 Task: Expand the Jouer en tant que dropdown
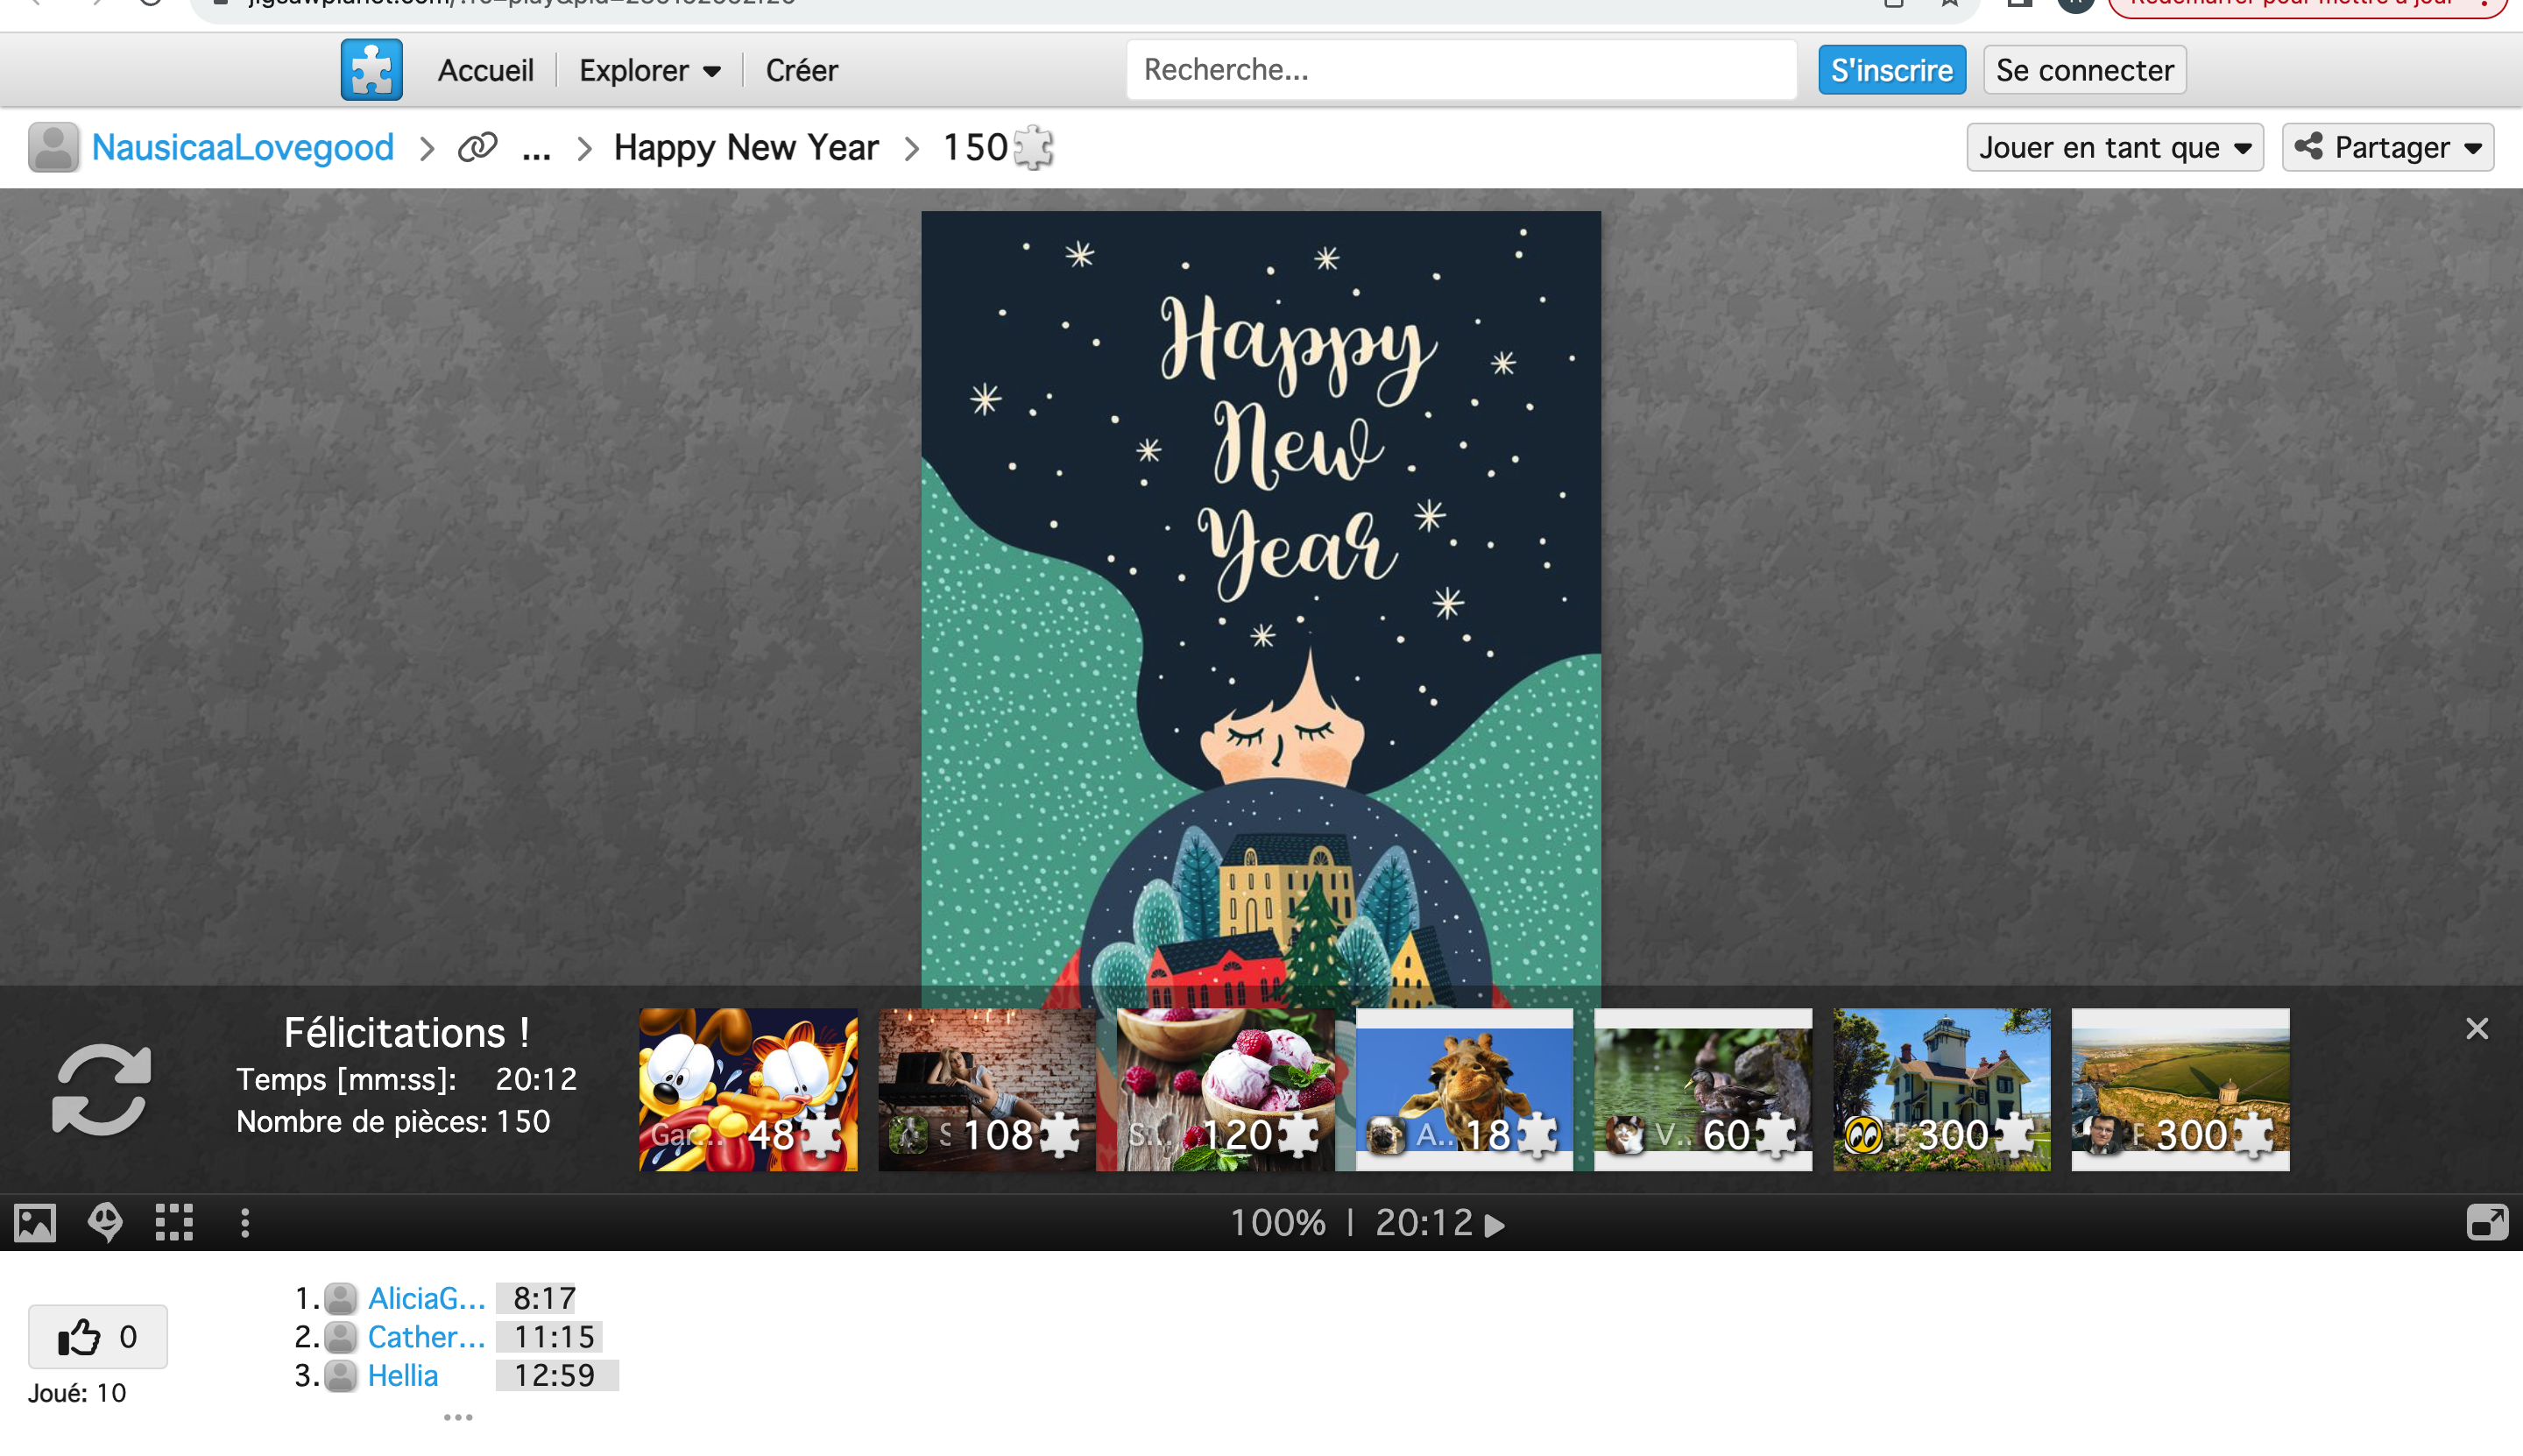2114,148
